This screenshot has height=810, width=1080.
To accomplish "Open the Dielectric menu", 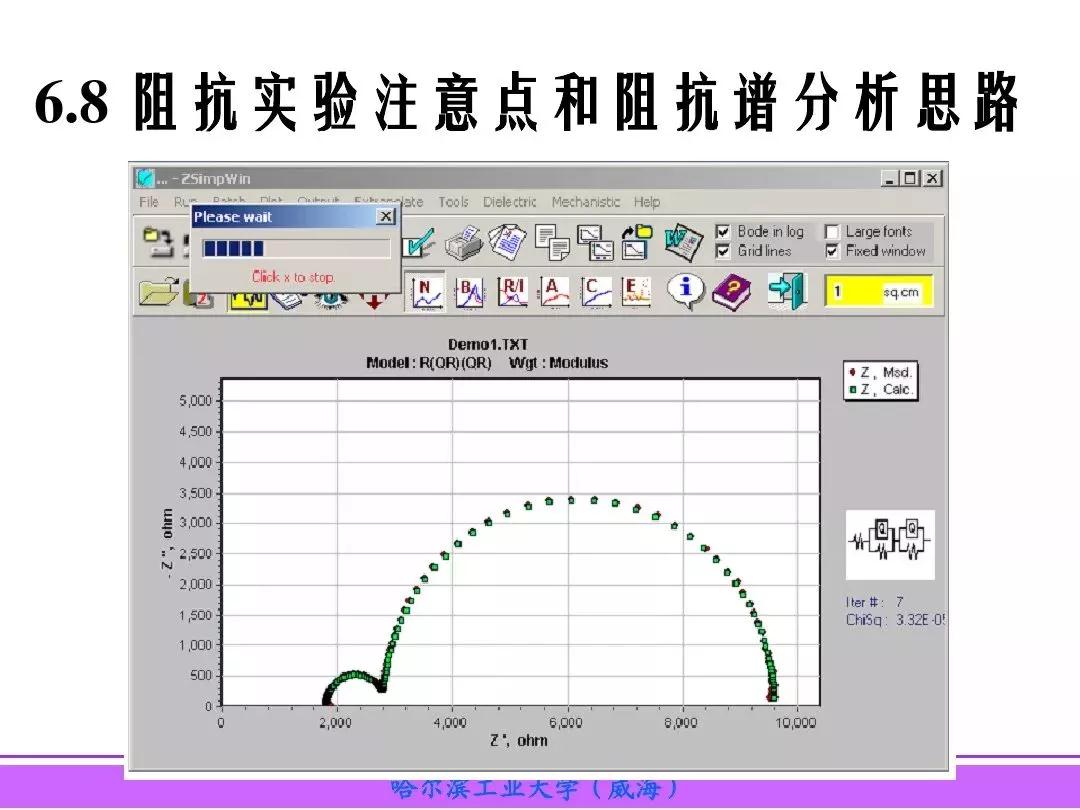I will 510,202.
